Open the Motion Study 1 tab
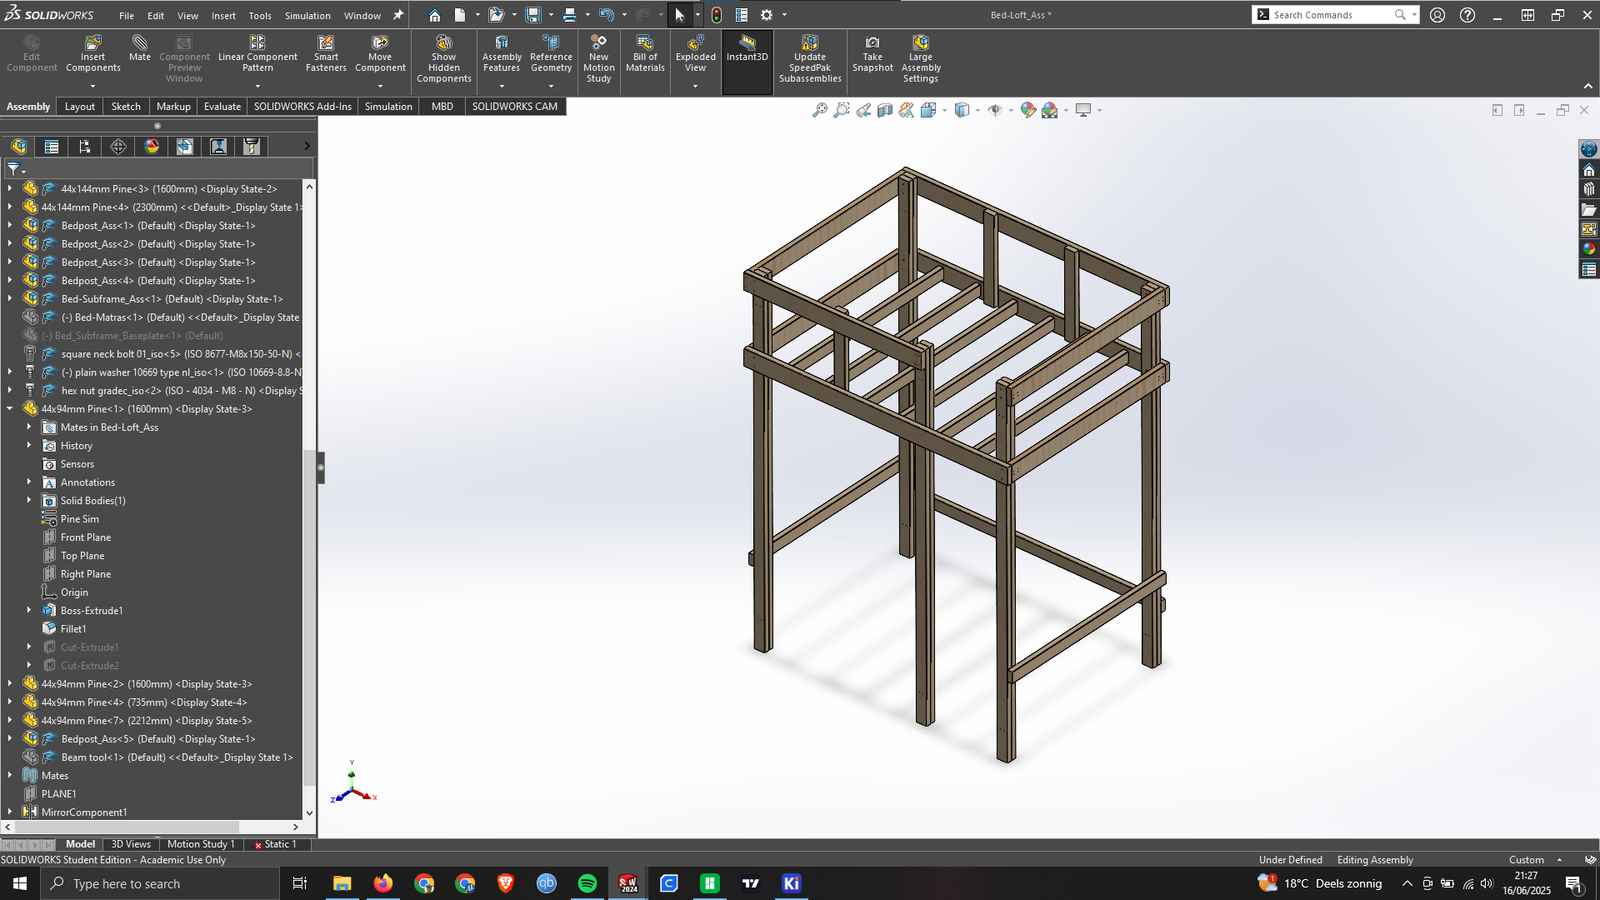 [x=200, y=844]
